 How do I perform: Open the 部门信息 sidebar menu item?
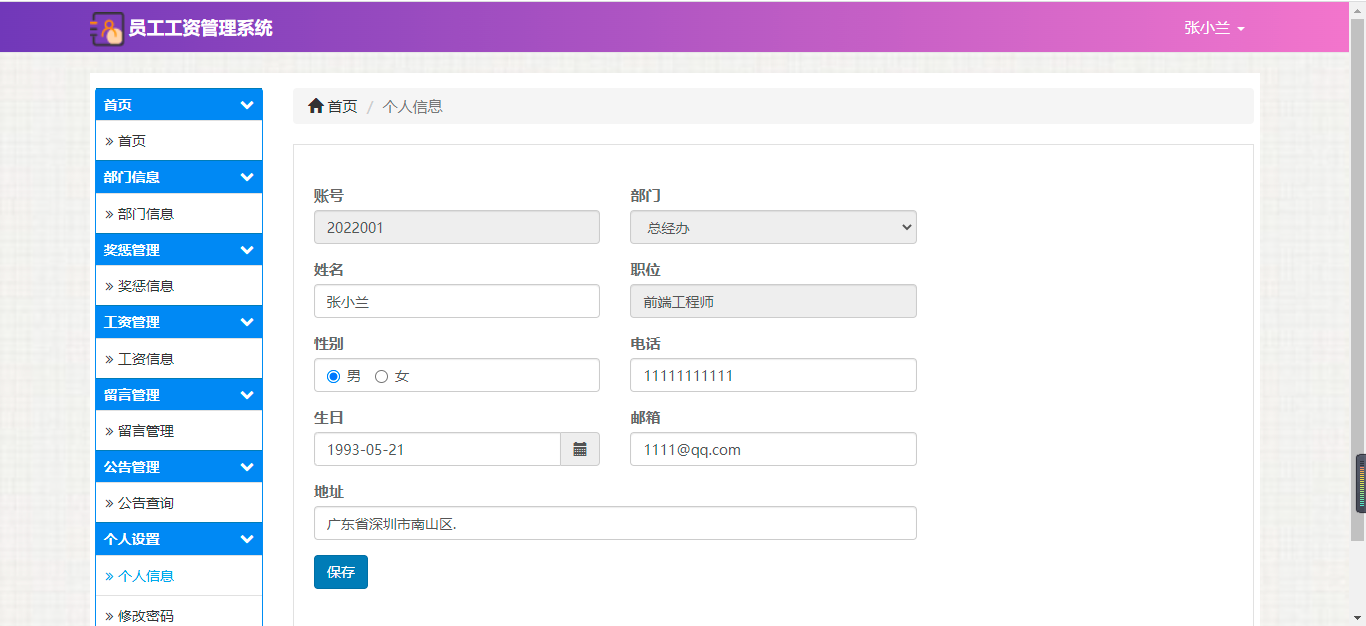coord(179,214)
